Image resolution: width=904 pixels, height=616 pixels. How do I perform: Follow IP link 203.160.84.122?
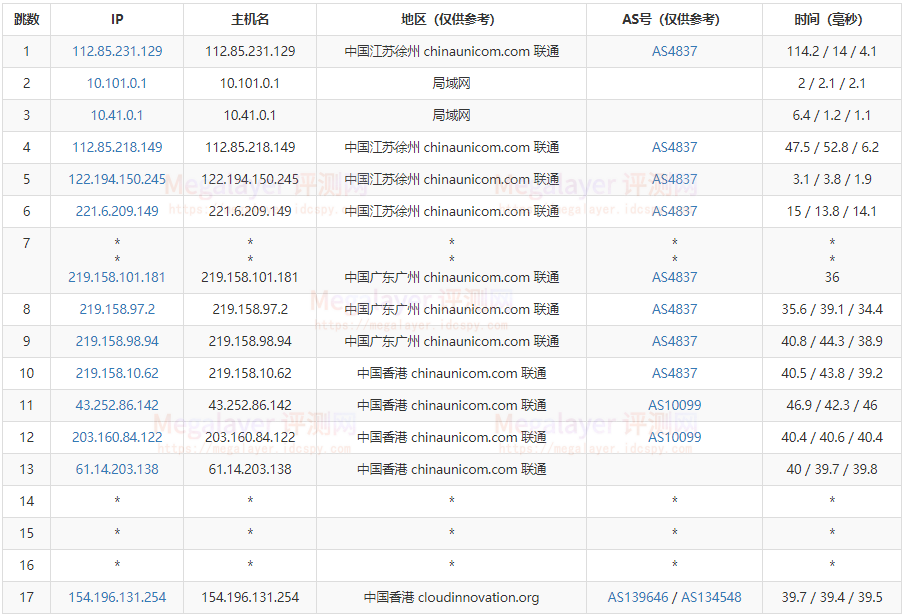point(117,437)
